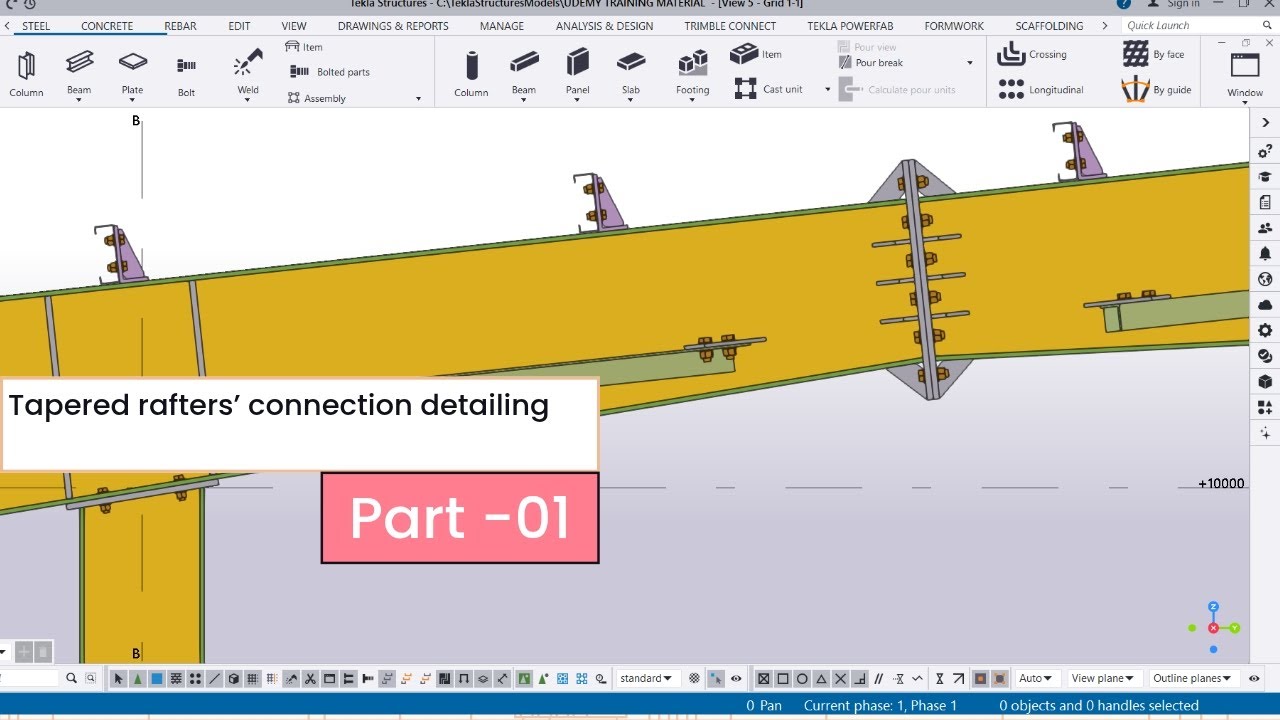The width and height of the screenshot is (1280, 720).
Task: Toggle the select all arrow switch
Action: click(x=119, y=679)
